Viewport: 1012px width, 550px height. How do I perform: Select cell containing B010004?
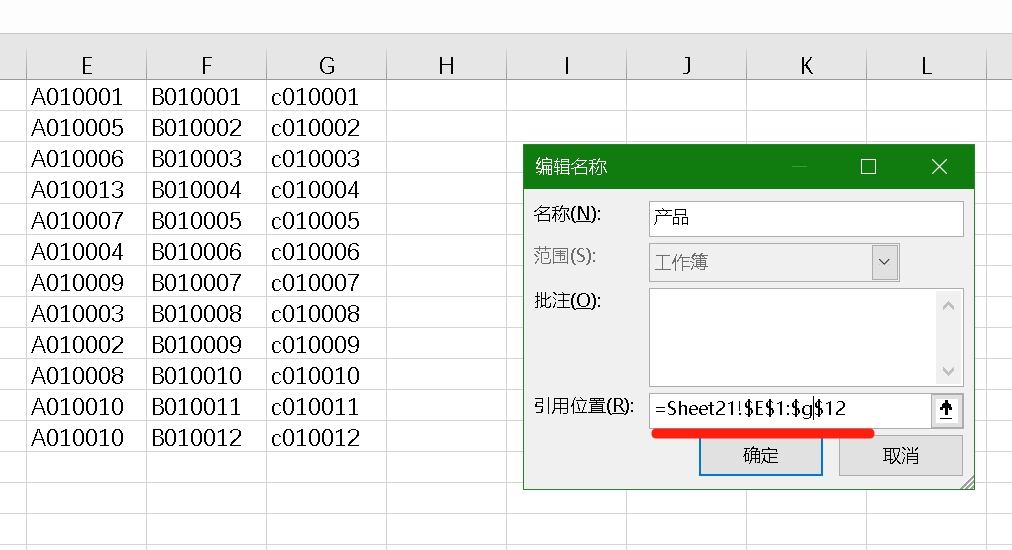pos(207,189)
